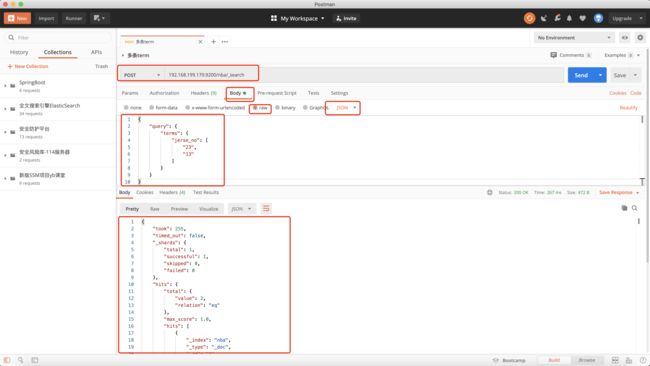Click the orange sync status icon
The image size is (650, 366).
[x=529, y=18]
